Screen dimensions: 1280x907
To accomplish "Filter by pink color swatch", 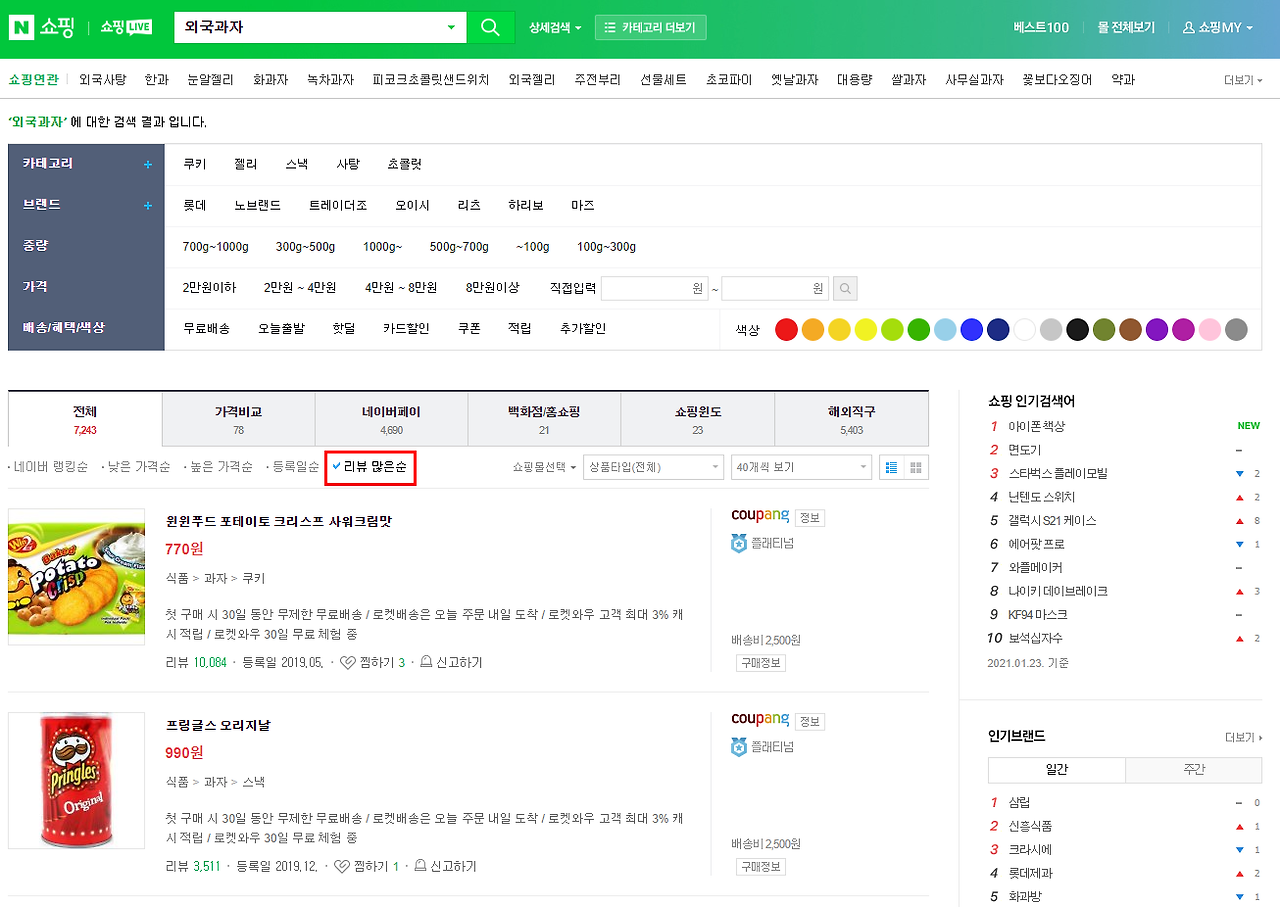I will pos(1210,329).
